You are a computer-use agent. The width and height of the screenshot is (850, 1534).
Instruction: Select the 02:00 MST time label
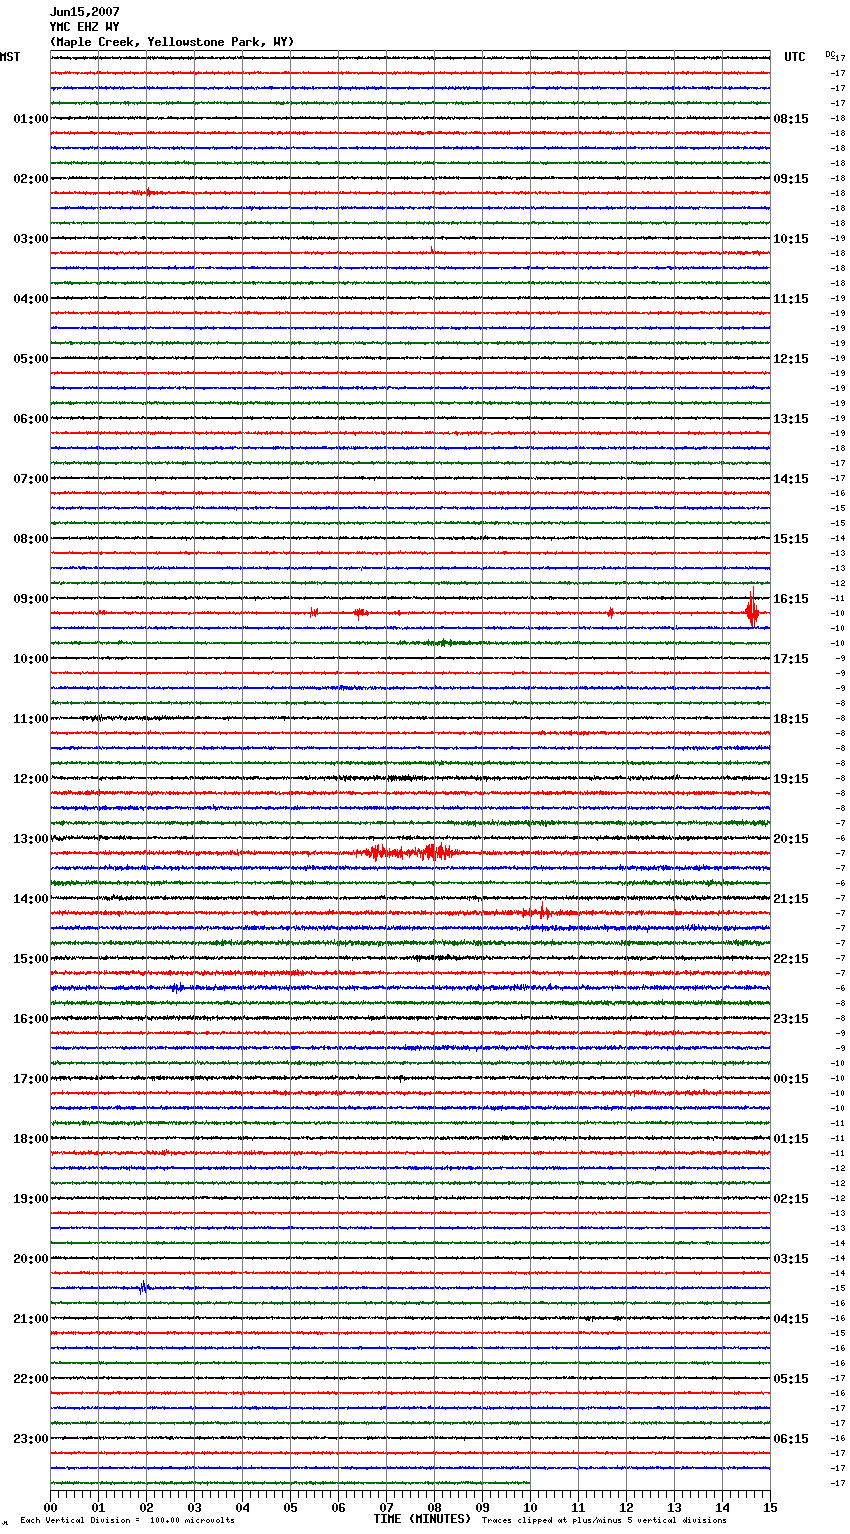pyautogui.click(x=31, y=179)
